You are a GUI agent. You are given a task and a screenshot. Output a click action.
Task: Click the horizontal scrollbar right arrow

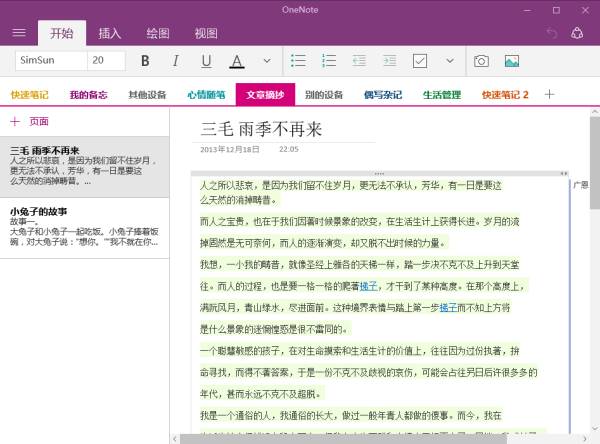[x=585, y=439]
